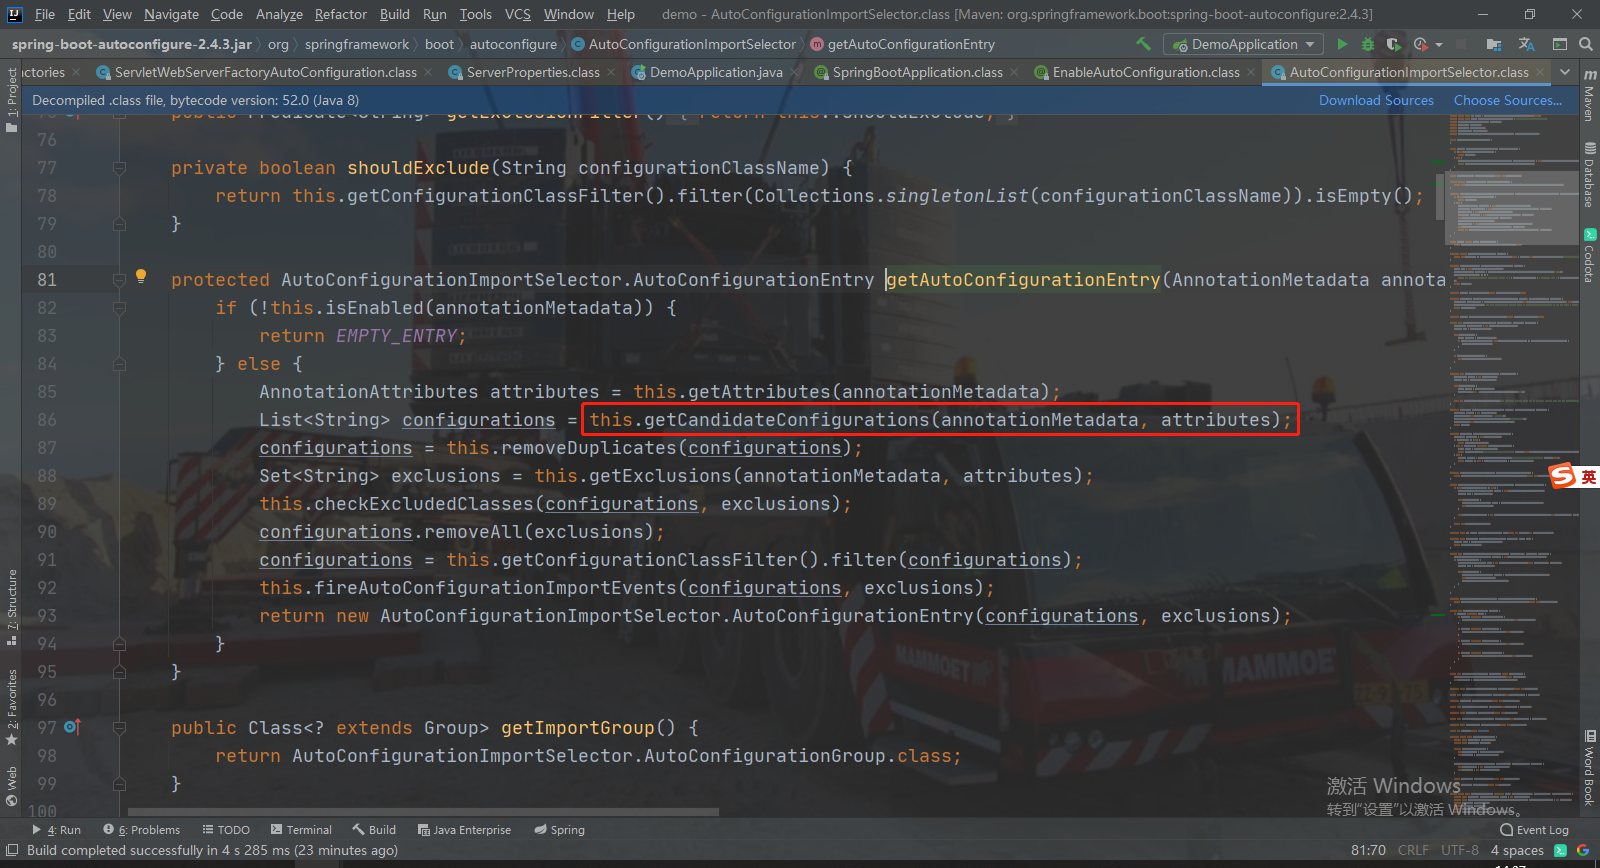Open the Problems tool window button

(142, 830)
